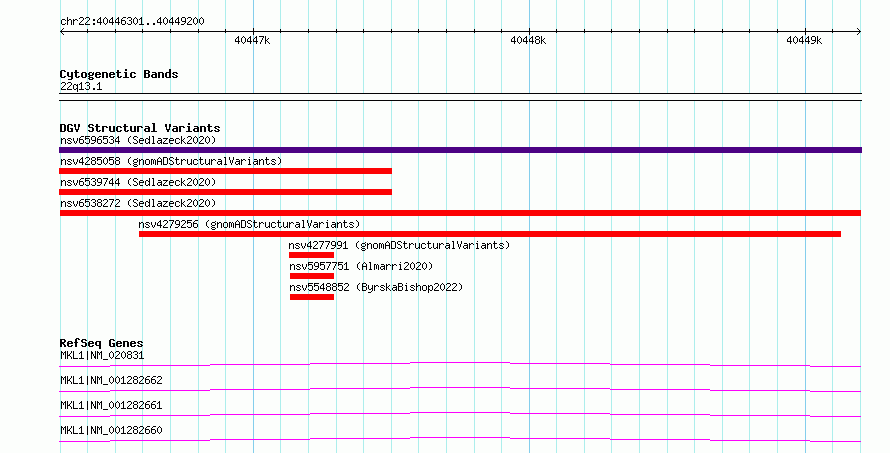Click the magenta MKL1|NM_001282662 transcript line

point(460,389)
